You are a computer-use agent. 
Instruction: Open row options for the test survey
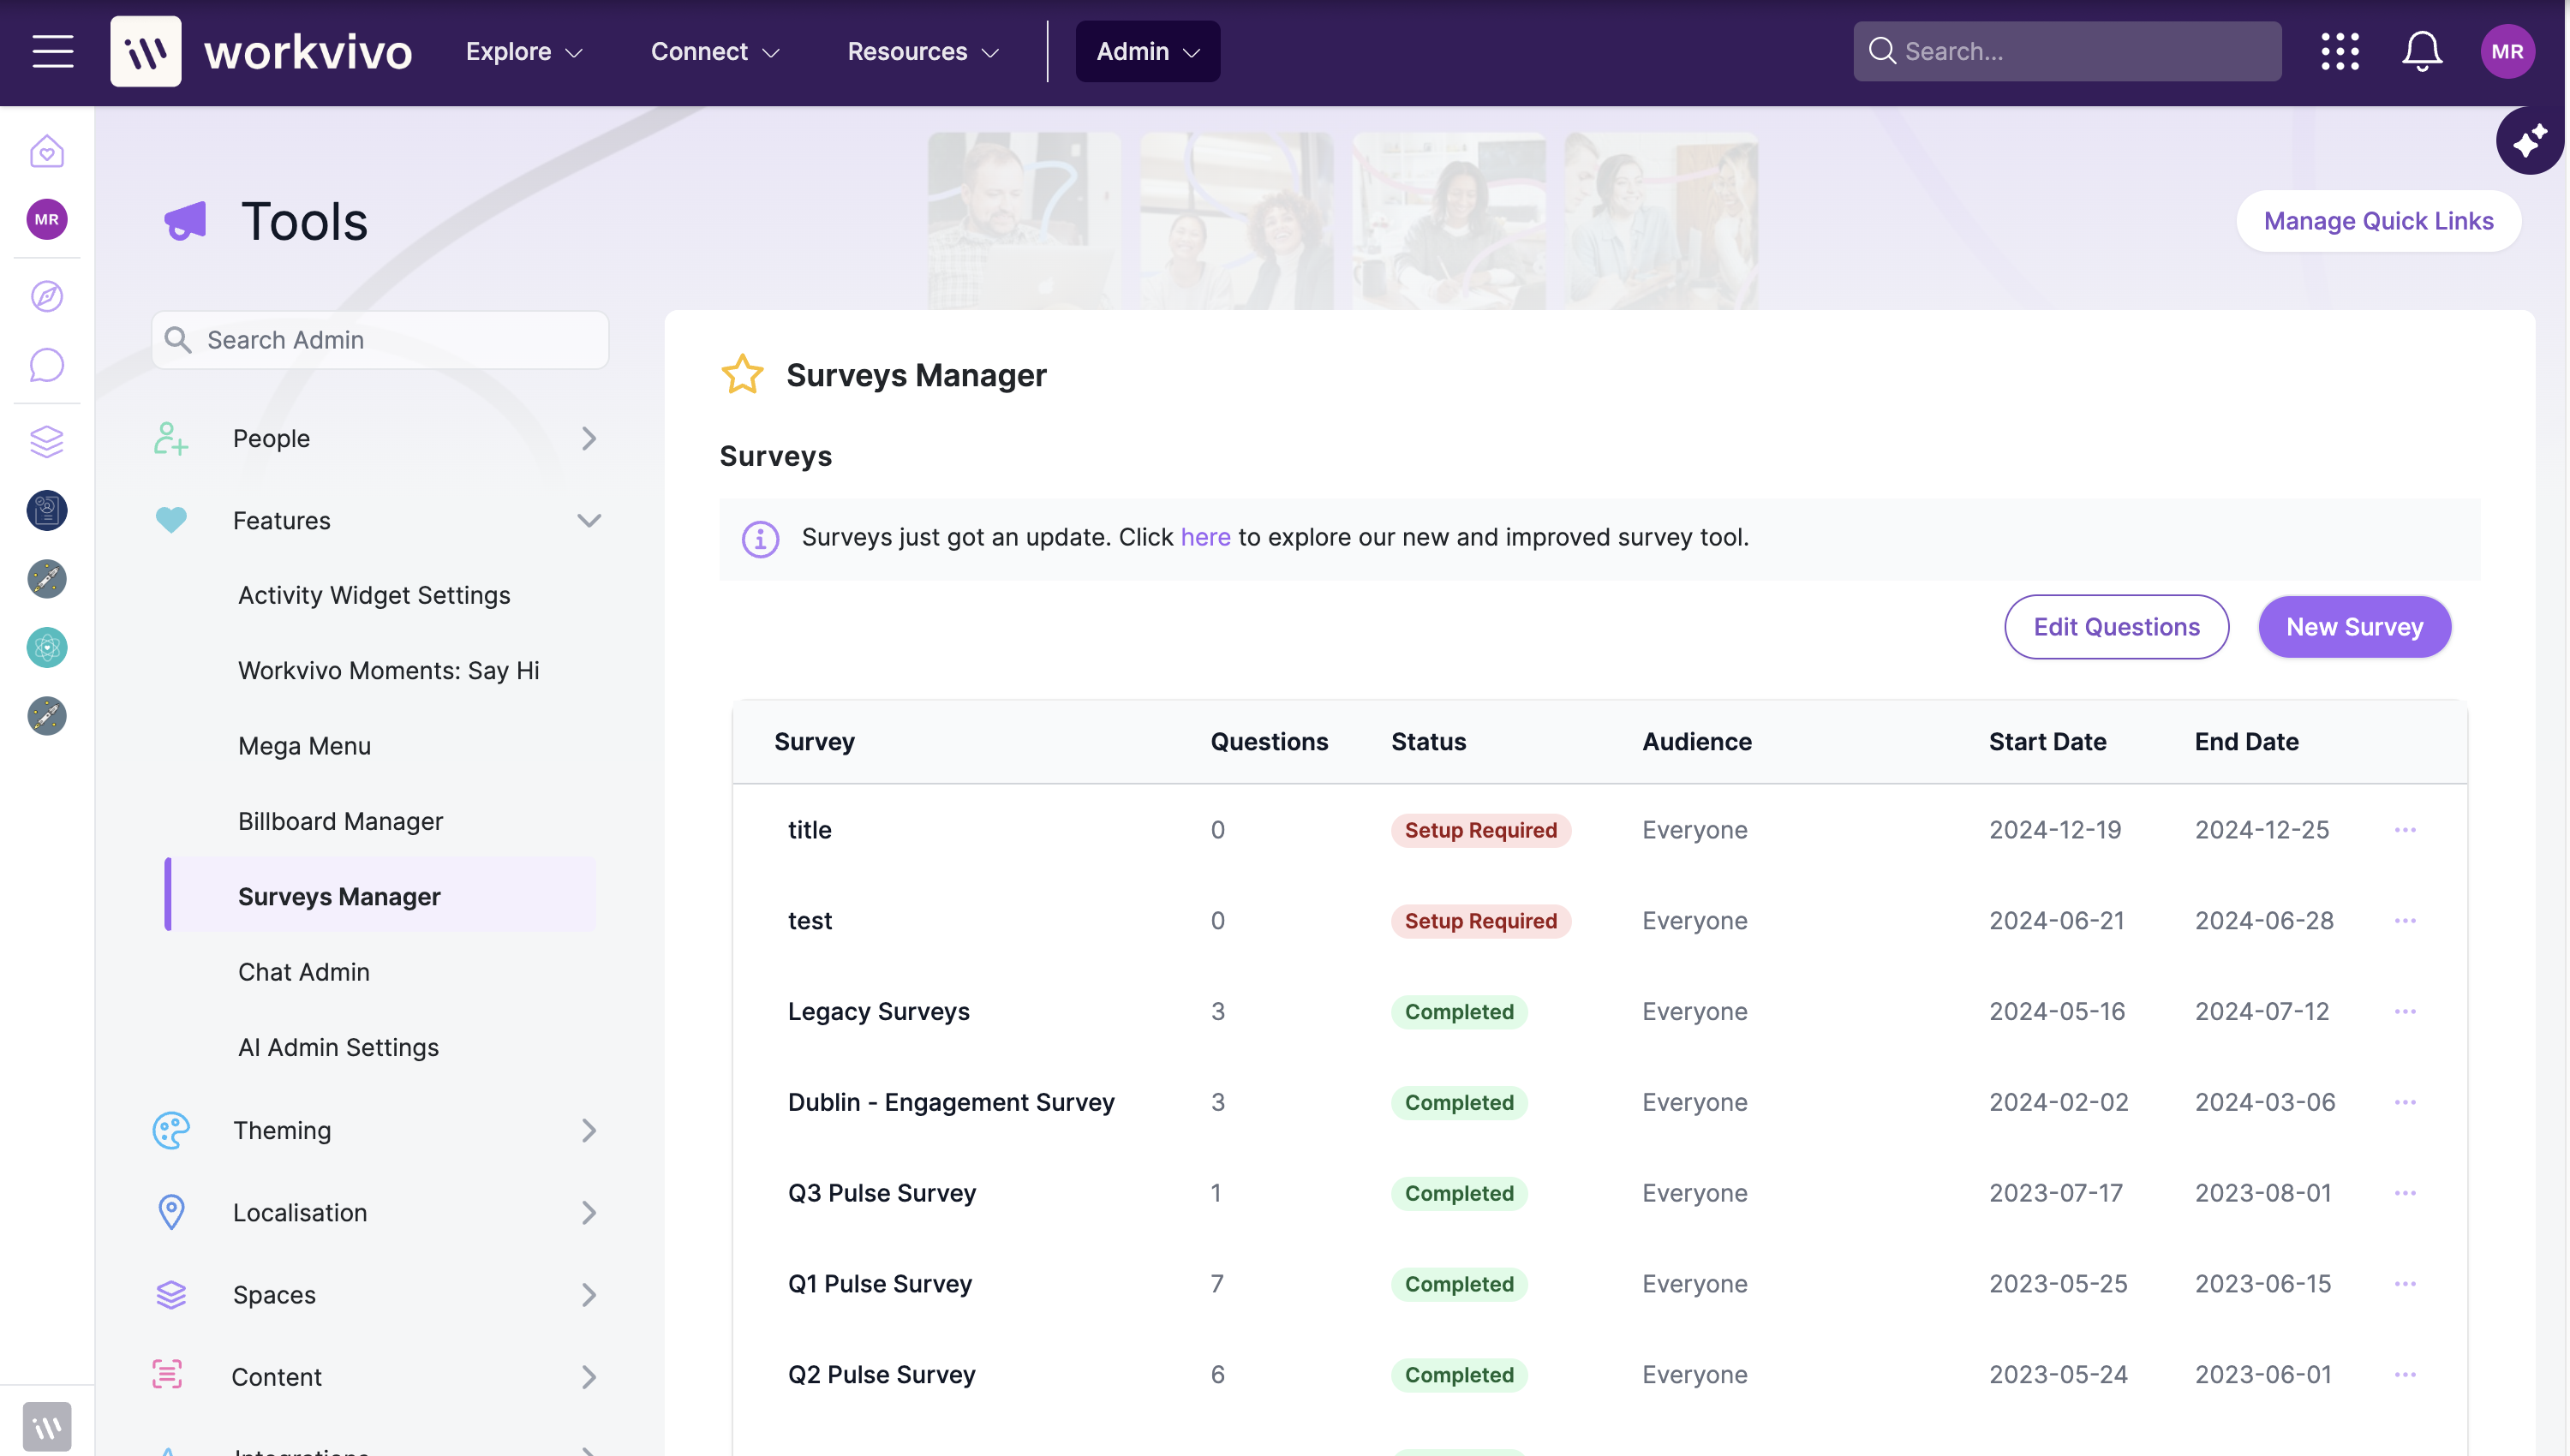pos(2405,920)
